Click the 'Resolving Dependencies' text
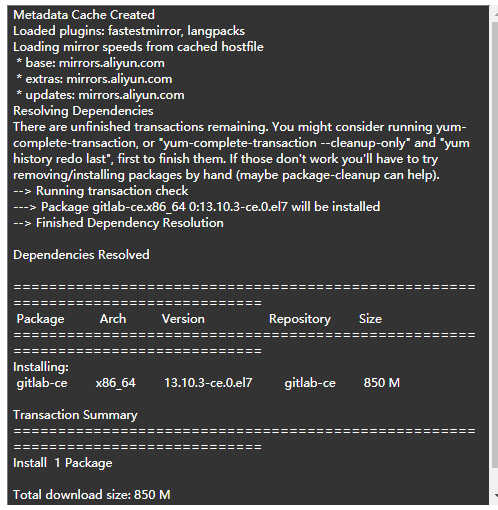498x510 pixels. tap(83, 111)
